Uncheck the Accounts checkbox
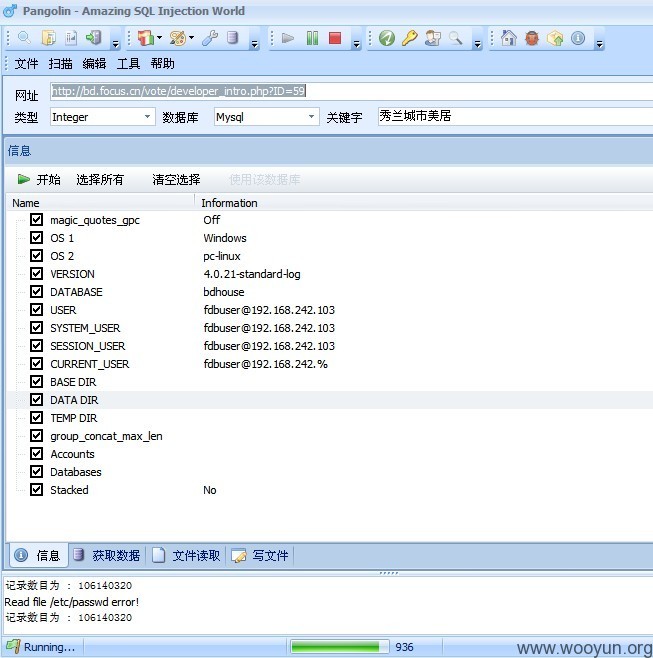Screen dimensions: 653x658 pyautogui.click(x=37, y=454)
